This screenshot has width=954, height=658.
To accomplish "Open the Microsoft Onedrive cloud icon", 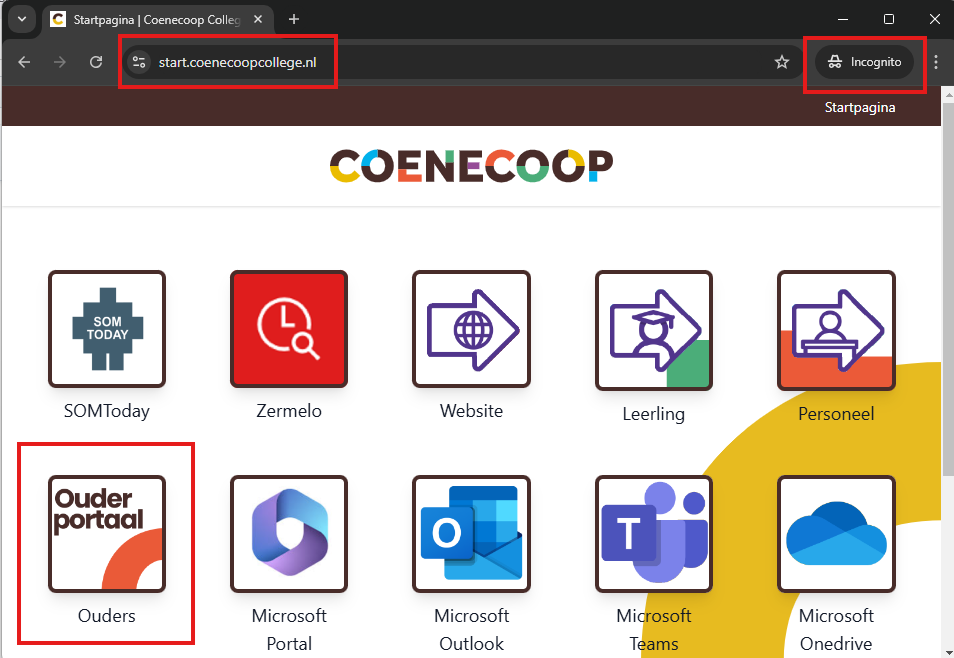I will coord(837,534).
